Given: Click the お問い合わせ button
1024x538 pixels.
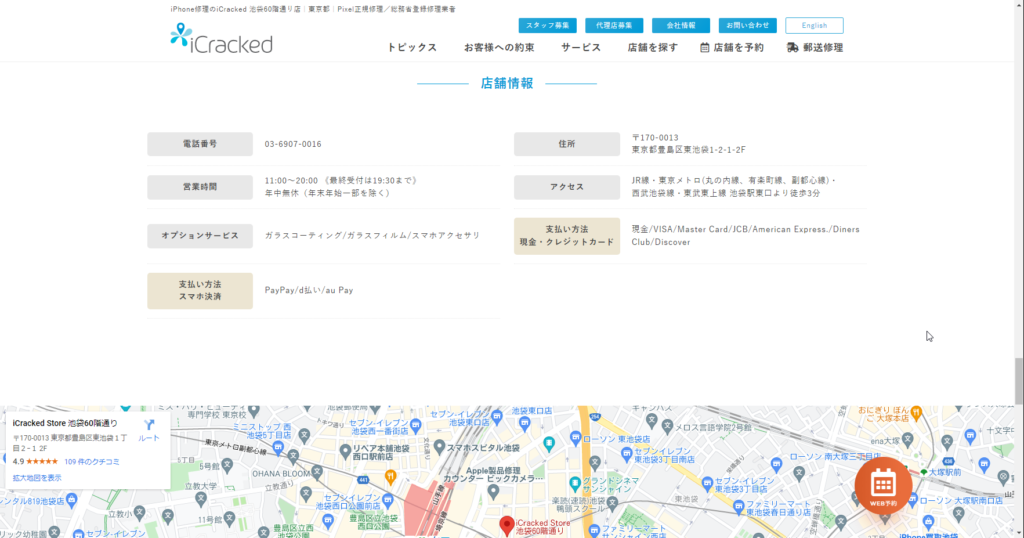Looking at the screenshot, I should [748, 25].
